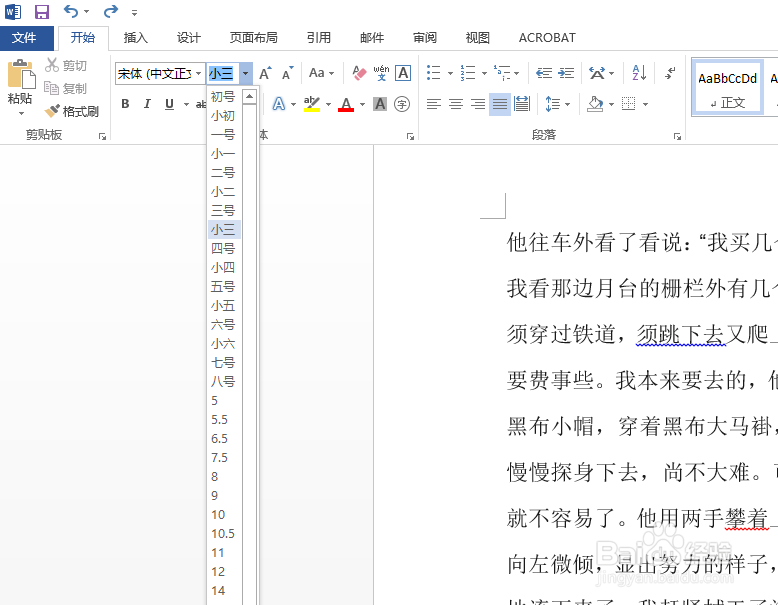Click the decrease indent icon
The height and width of the screenshot is (605, 778).
(x=544, y=73)
